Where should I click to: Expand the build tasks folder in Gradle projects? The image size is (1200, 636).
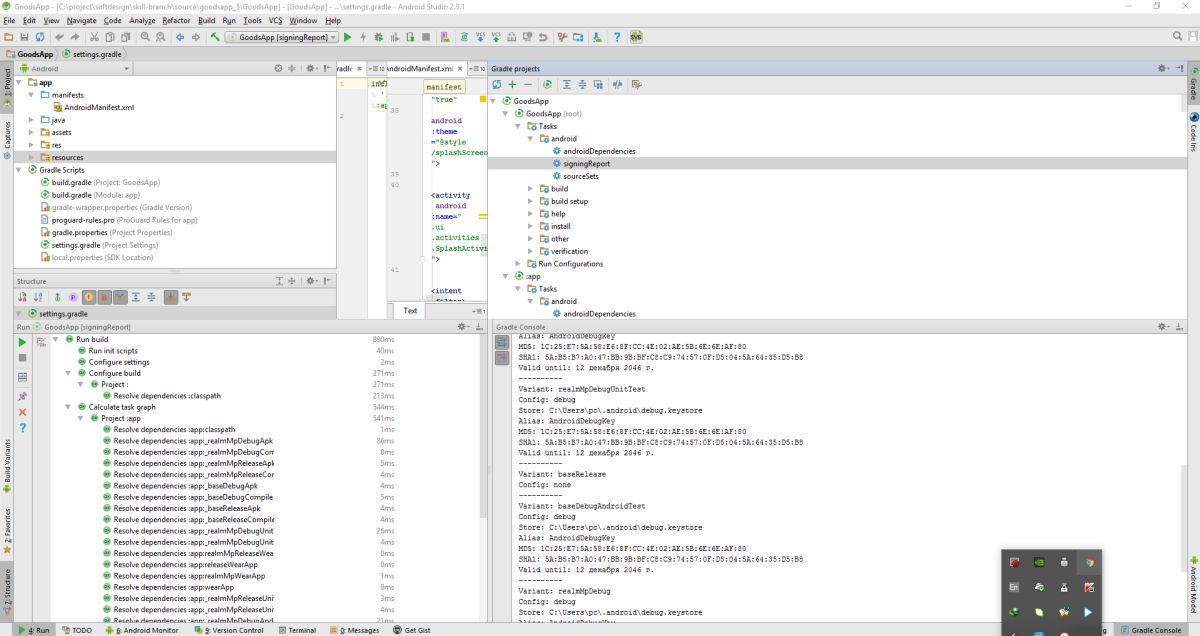coord(531,189)
